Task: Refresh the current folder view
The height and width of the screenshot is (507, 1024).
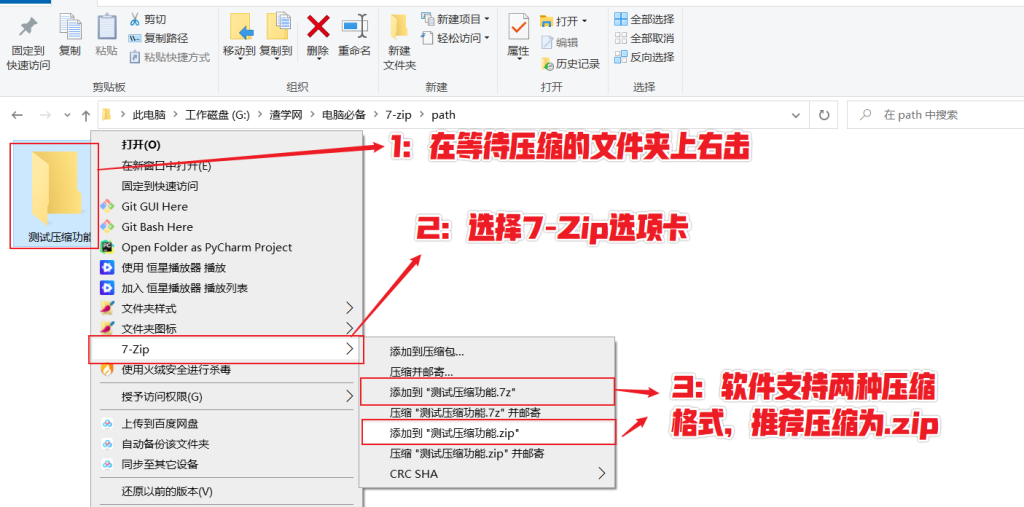Action: (x=824, y=115)
